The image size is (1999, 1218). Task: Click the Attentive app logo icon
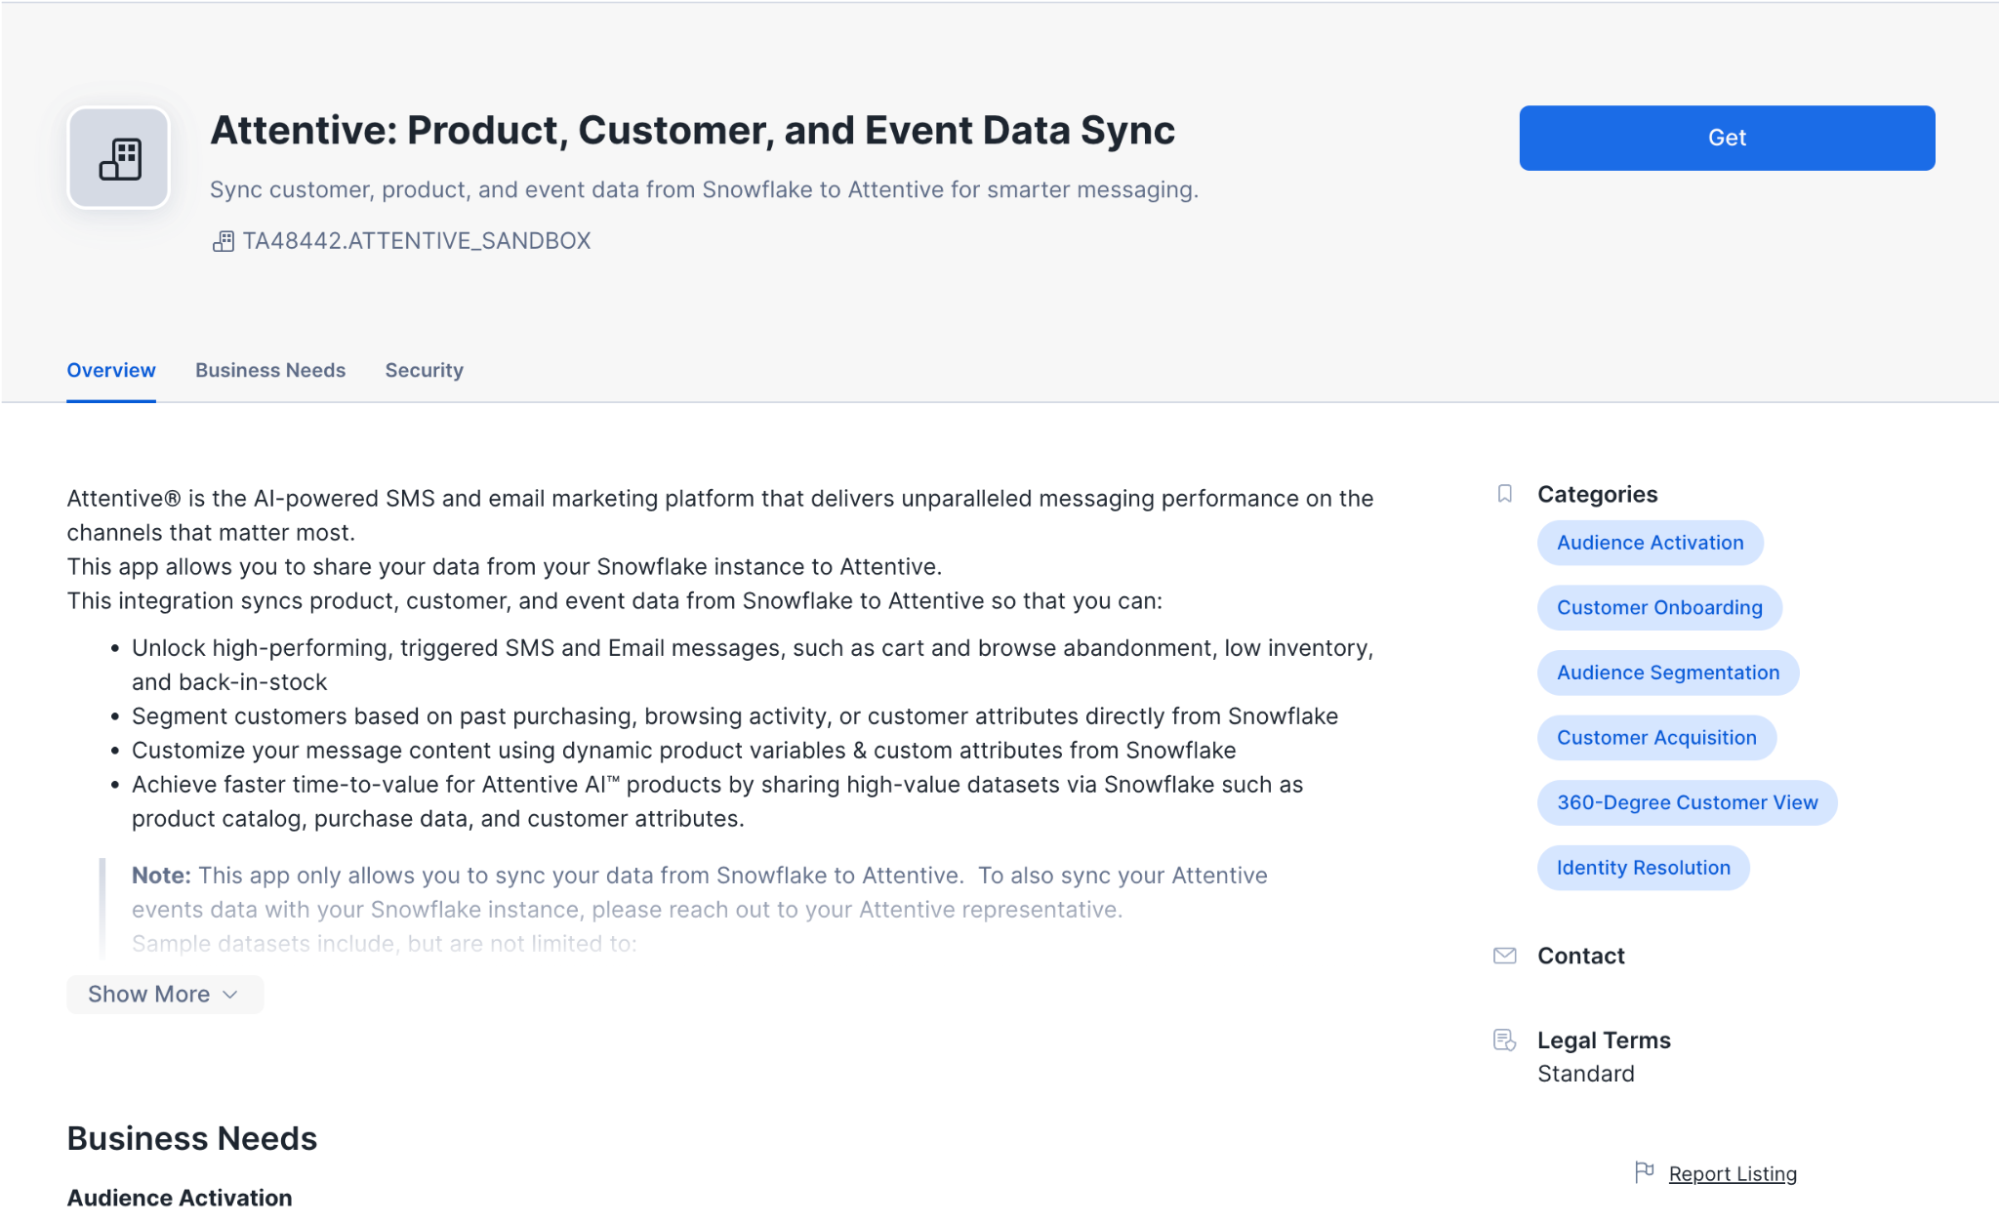click(119, 158)
